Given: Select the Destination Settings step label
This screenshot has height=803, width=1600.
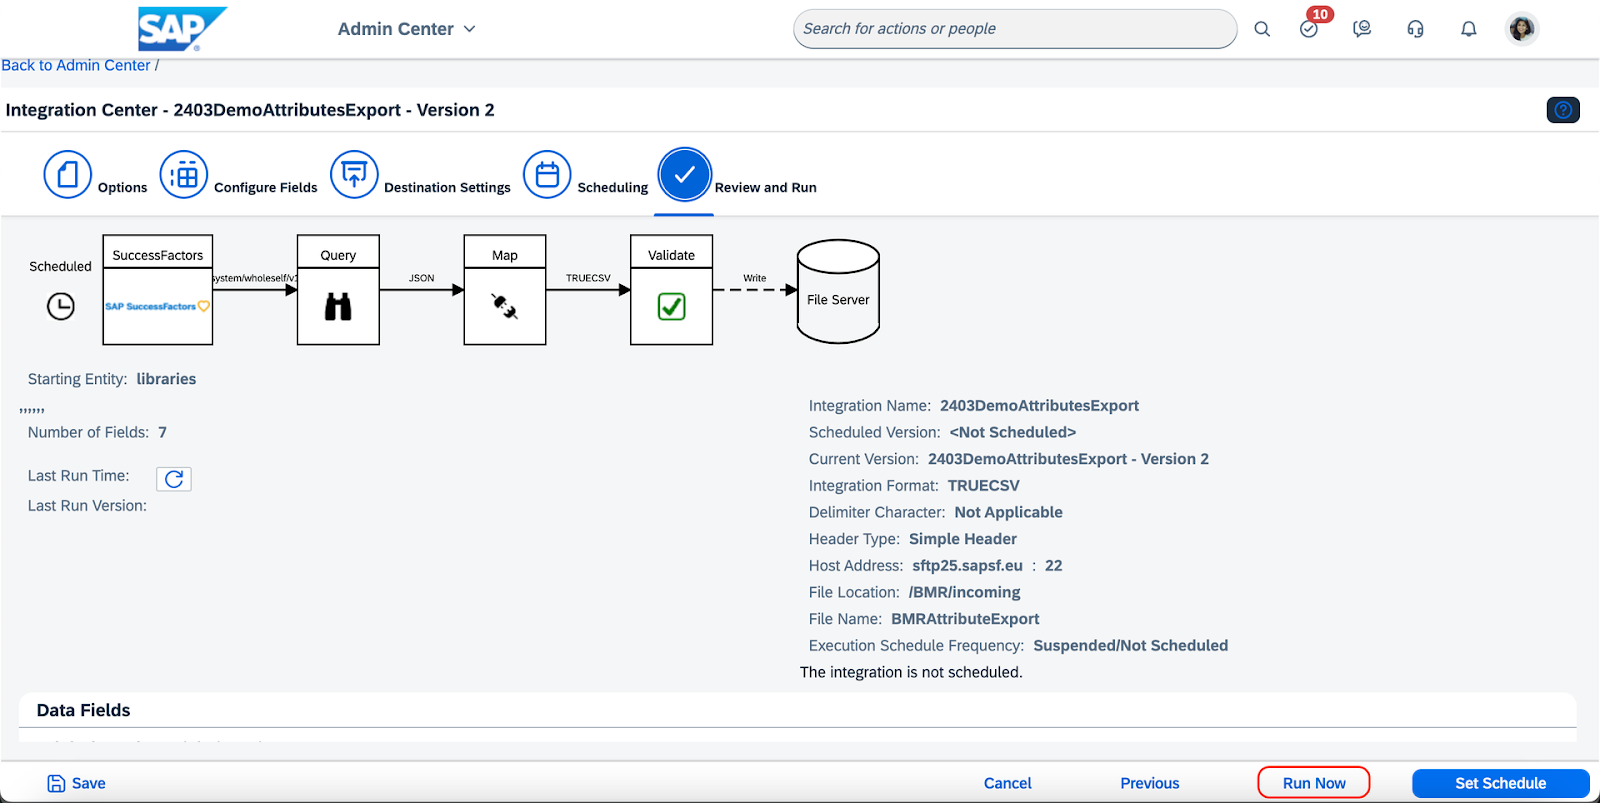Looking at the screenshot, I should (447, 188).
